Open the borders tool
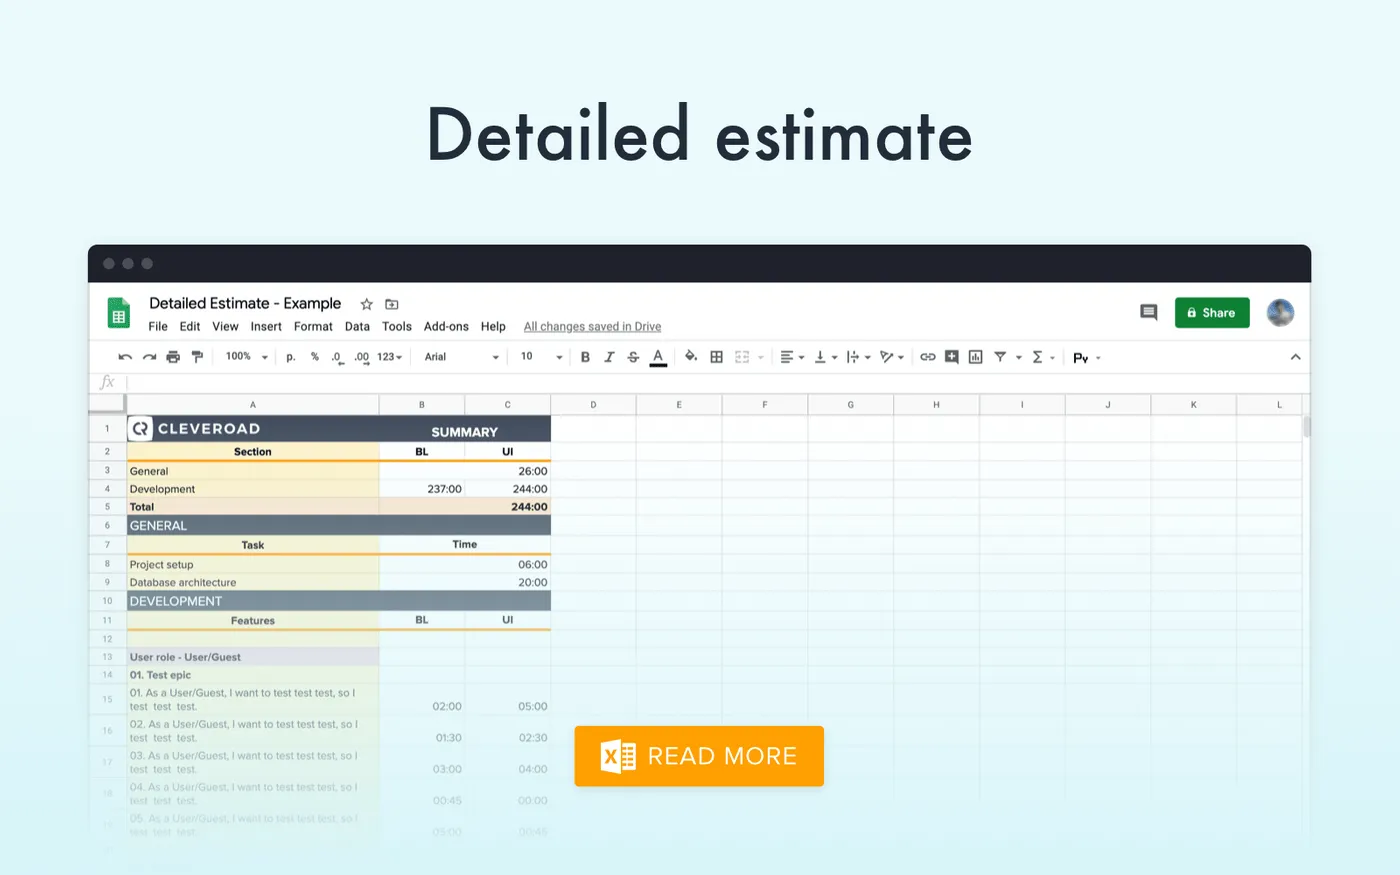The image size is (1400, 875). 716,357
